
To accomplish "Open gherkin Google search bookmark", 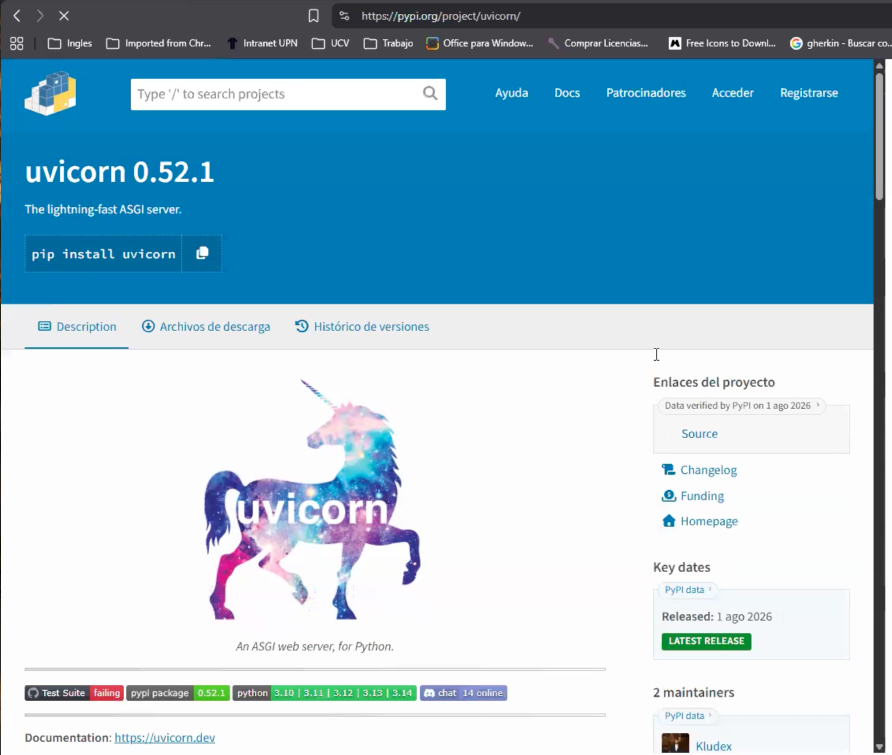I will (840, 43).
